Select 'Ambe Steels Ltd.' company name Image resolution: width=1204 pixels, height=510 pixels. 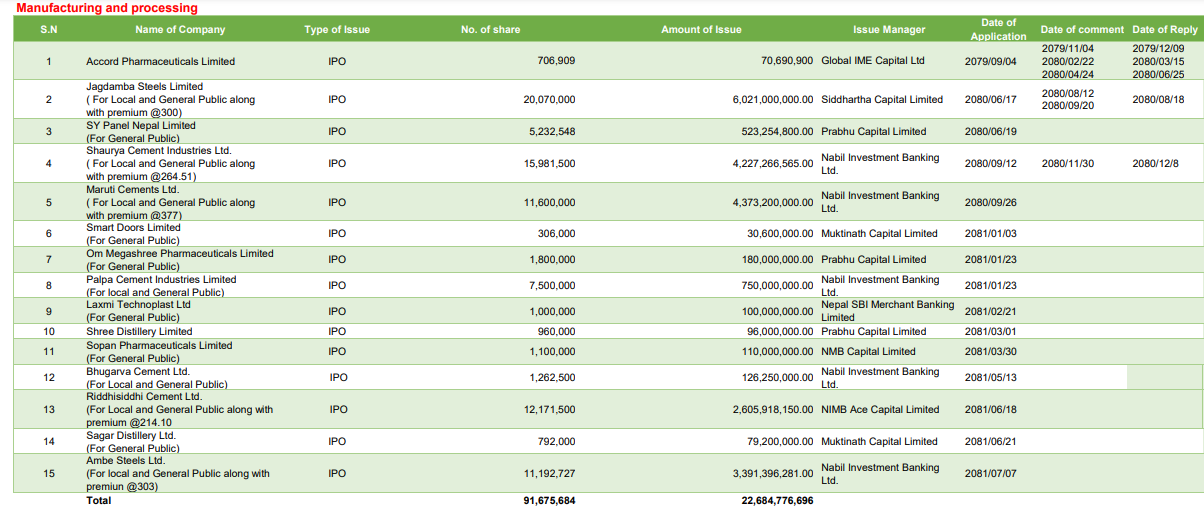(125, 461)
